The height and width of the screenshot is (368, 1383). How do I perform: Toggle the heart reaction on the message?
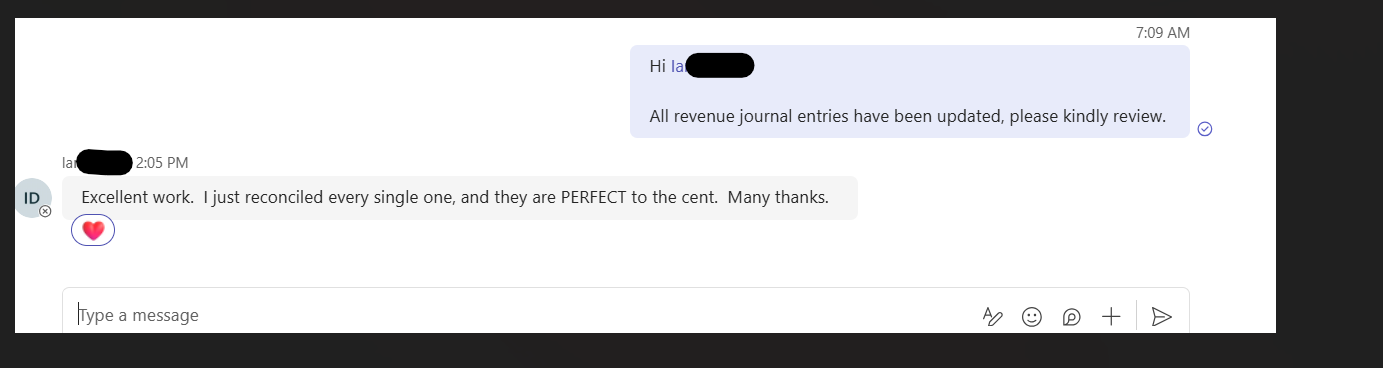tap(93, 231)
